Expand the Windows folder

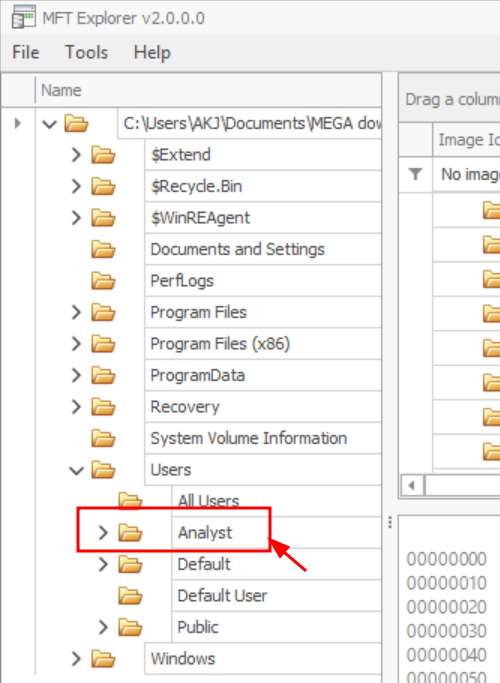point(76,659)
